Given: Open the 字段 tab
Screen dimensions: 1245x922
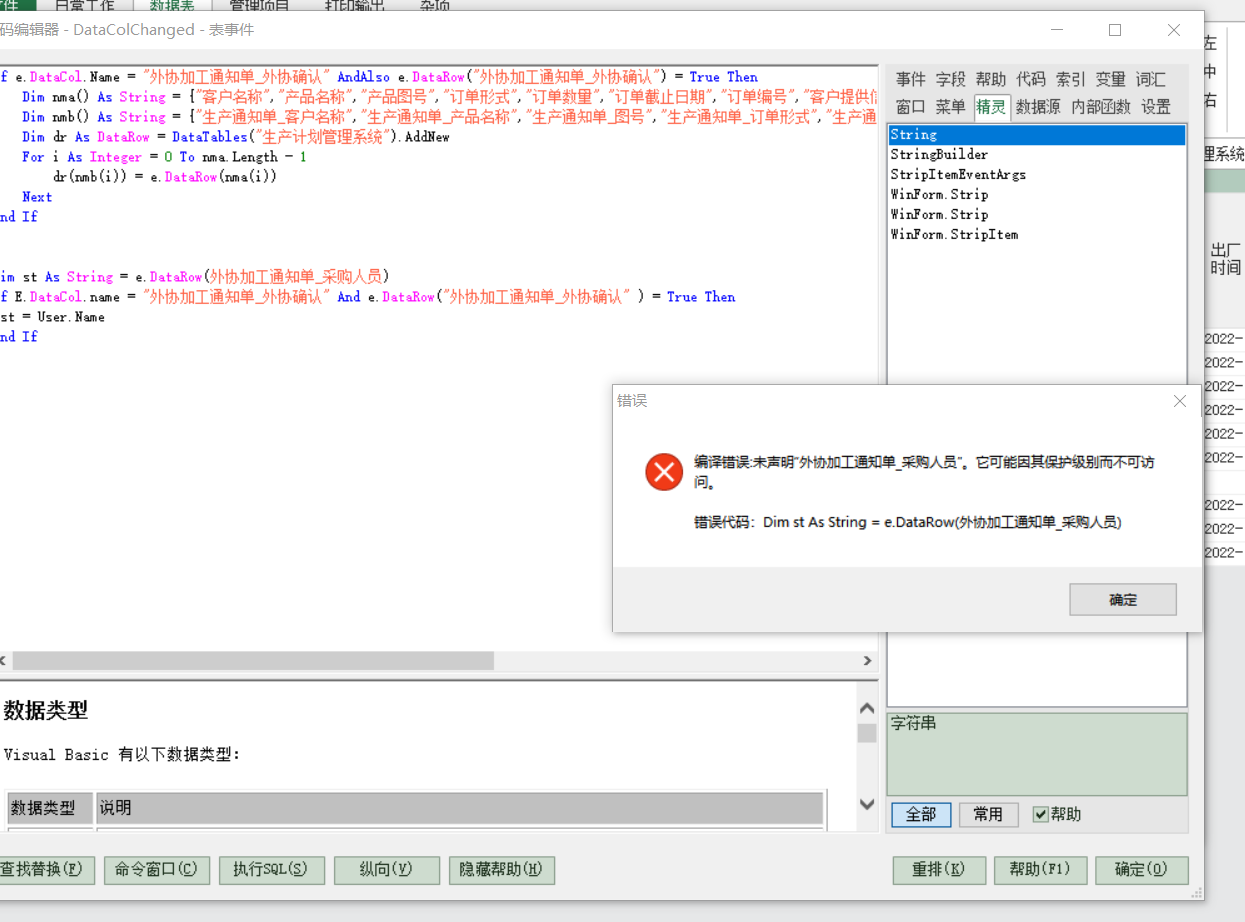Looking at the screenshot, I should [950, 79].
